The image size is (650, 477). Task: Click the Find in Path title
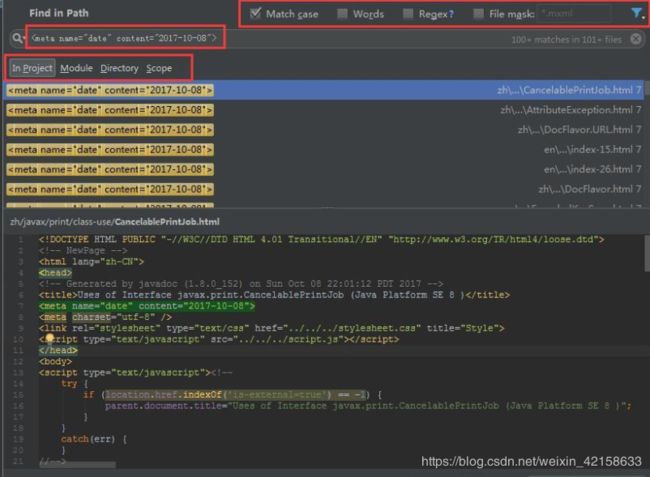coord(59,13)
